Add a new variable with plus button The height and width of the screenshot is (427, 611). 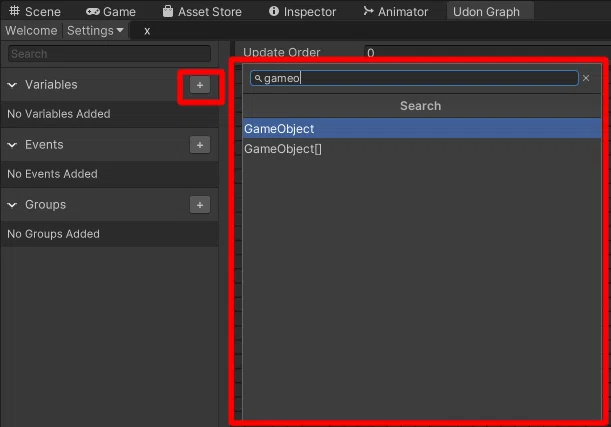(200, 85)
